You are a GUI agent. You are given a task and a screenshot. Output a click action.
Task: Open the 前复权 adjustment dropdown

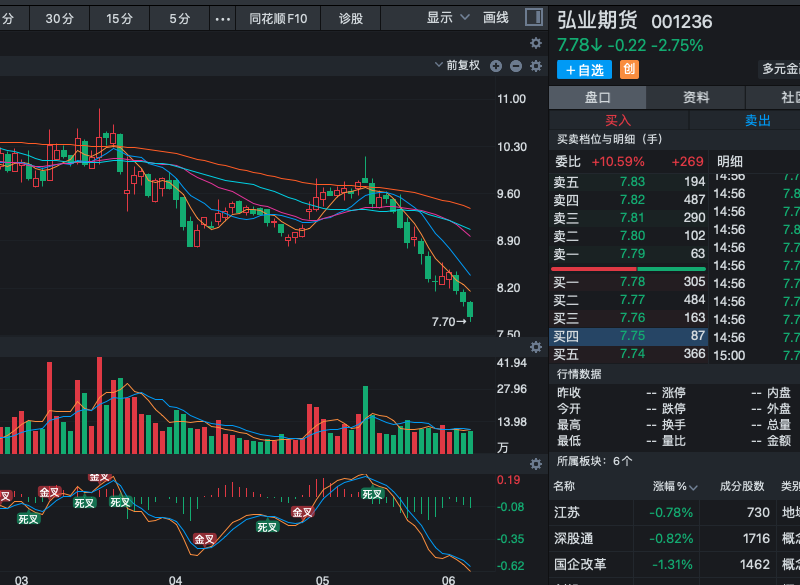[x=457, y=65]
